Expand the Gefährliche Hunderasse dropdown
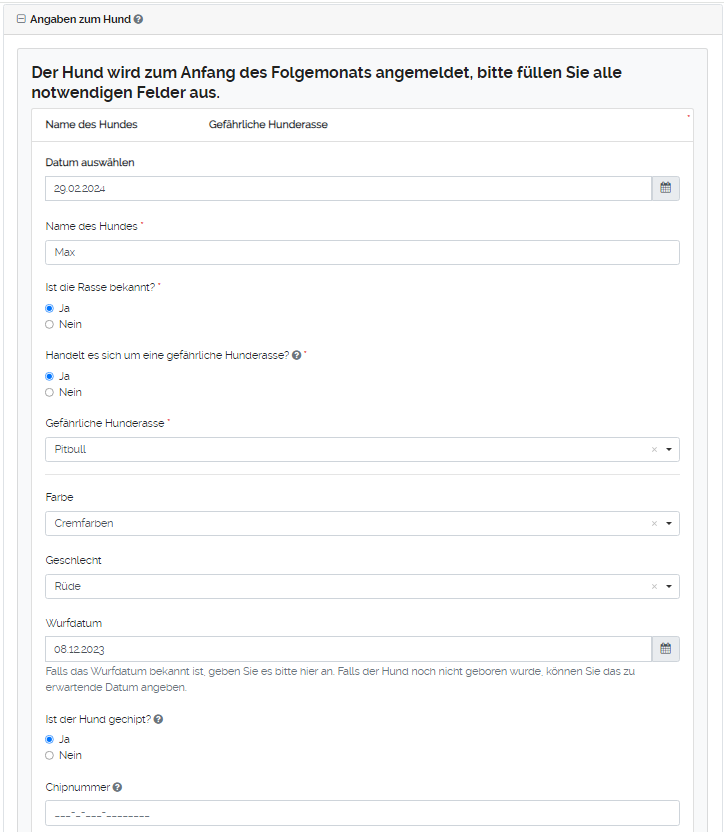Image resolution: width=724 pixels, height=832 pixels. 670,449
